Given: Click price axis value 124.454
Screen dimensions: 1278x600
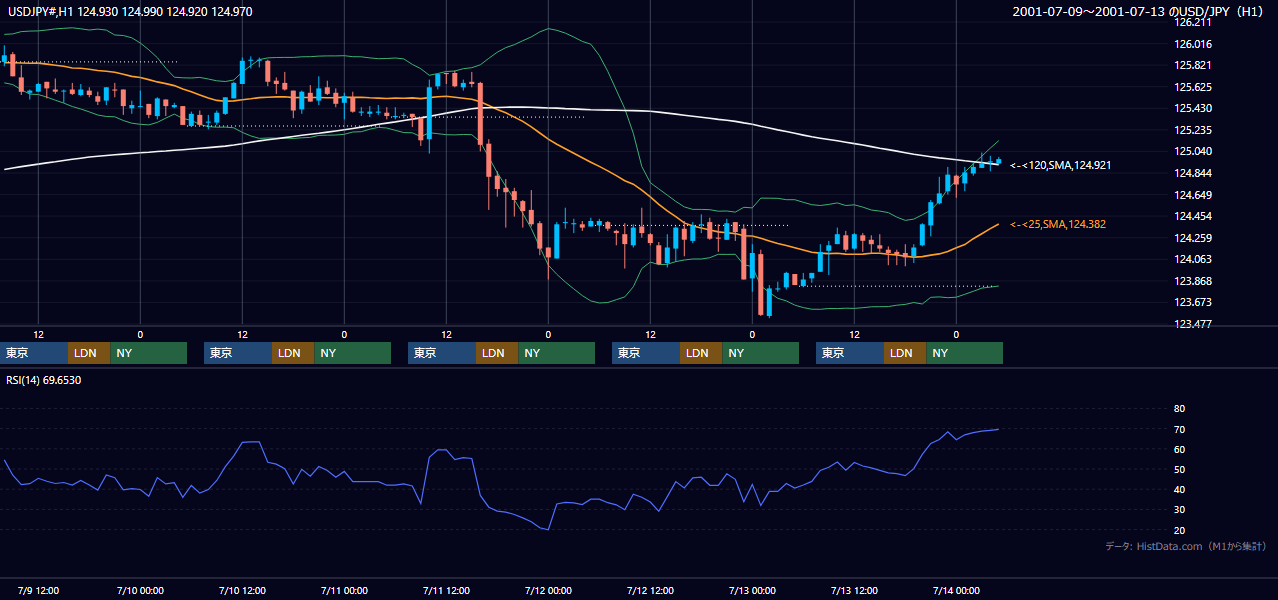Looking at the screenshot, I should [1194, 216].
